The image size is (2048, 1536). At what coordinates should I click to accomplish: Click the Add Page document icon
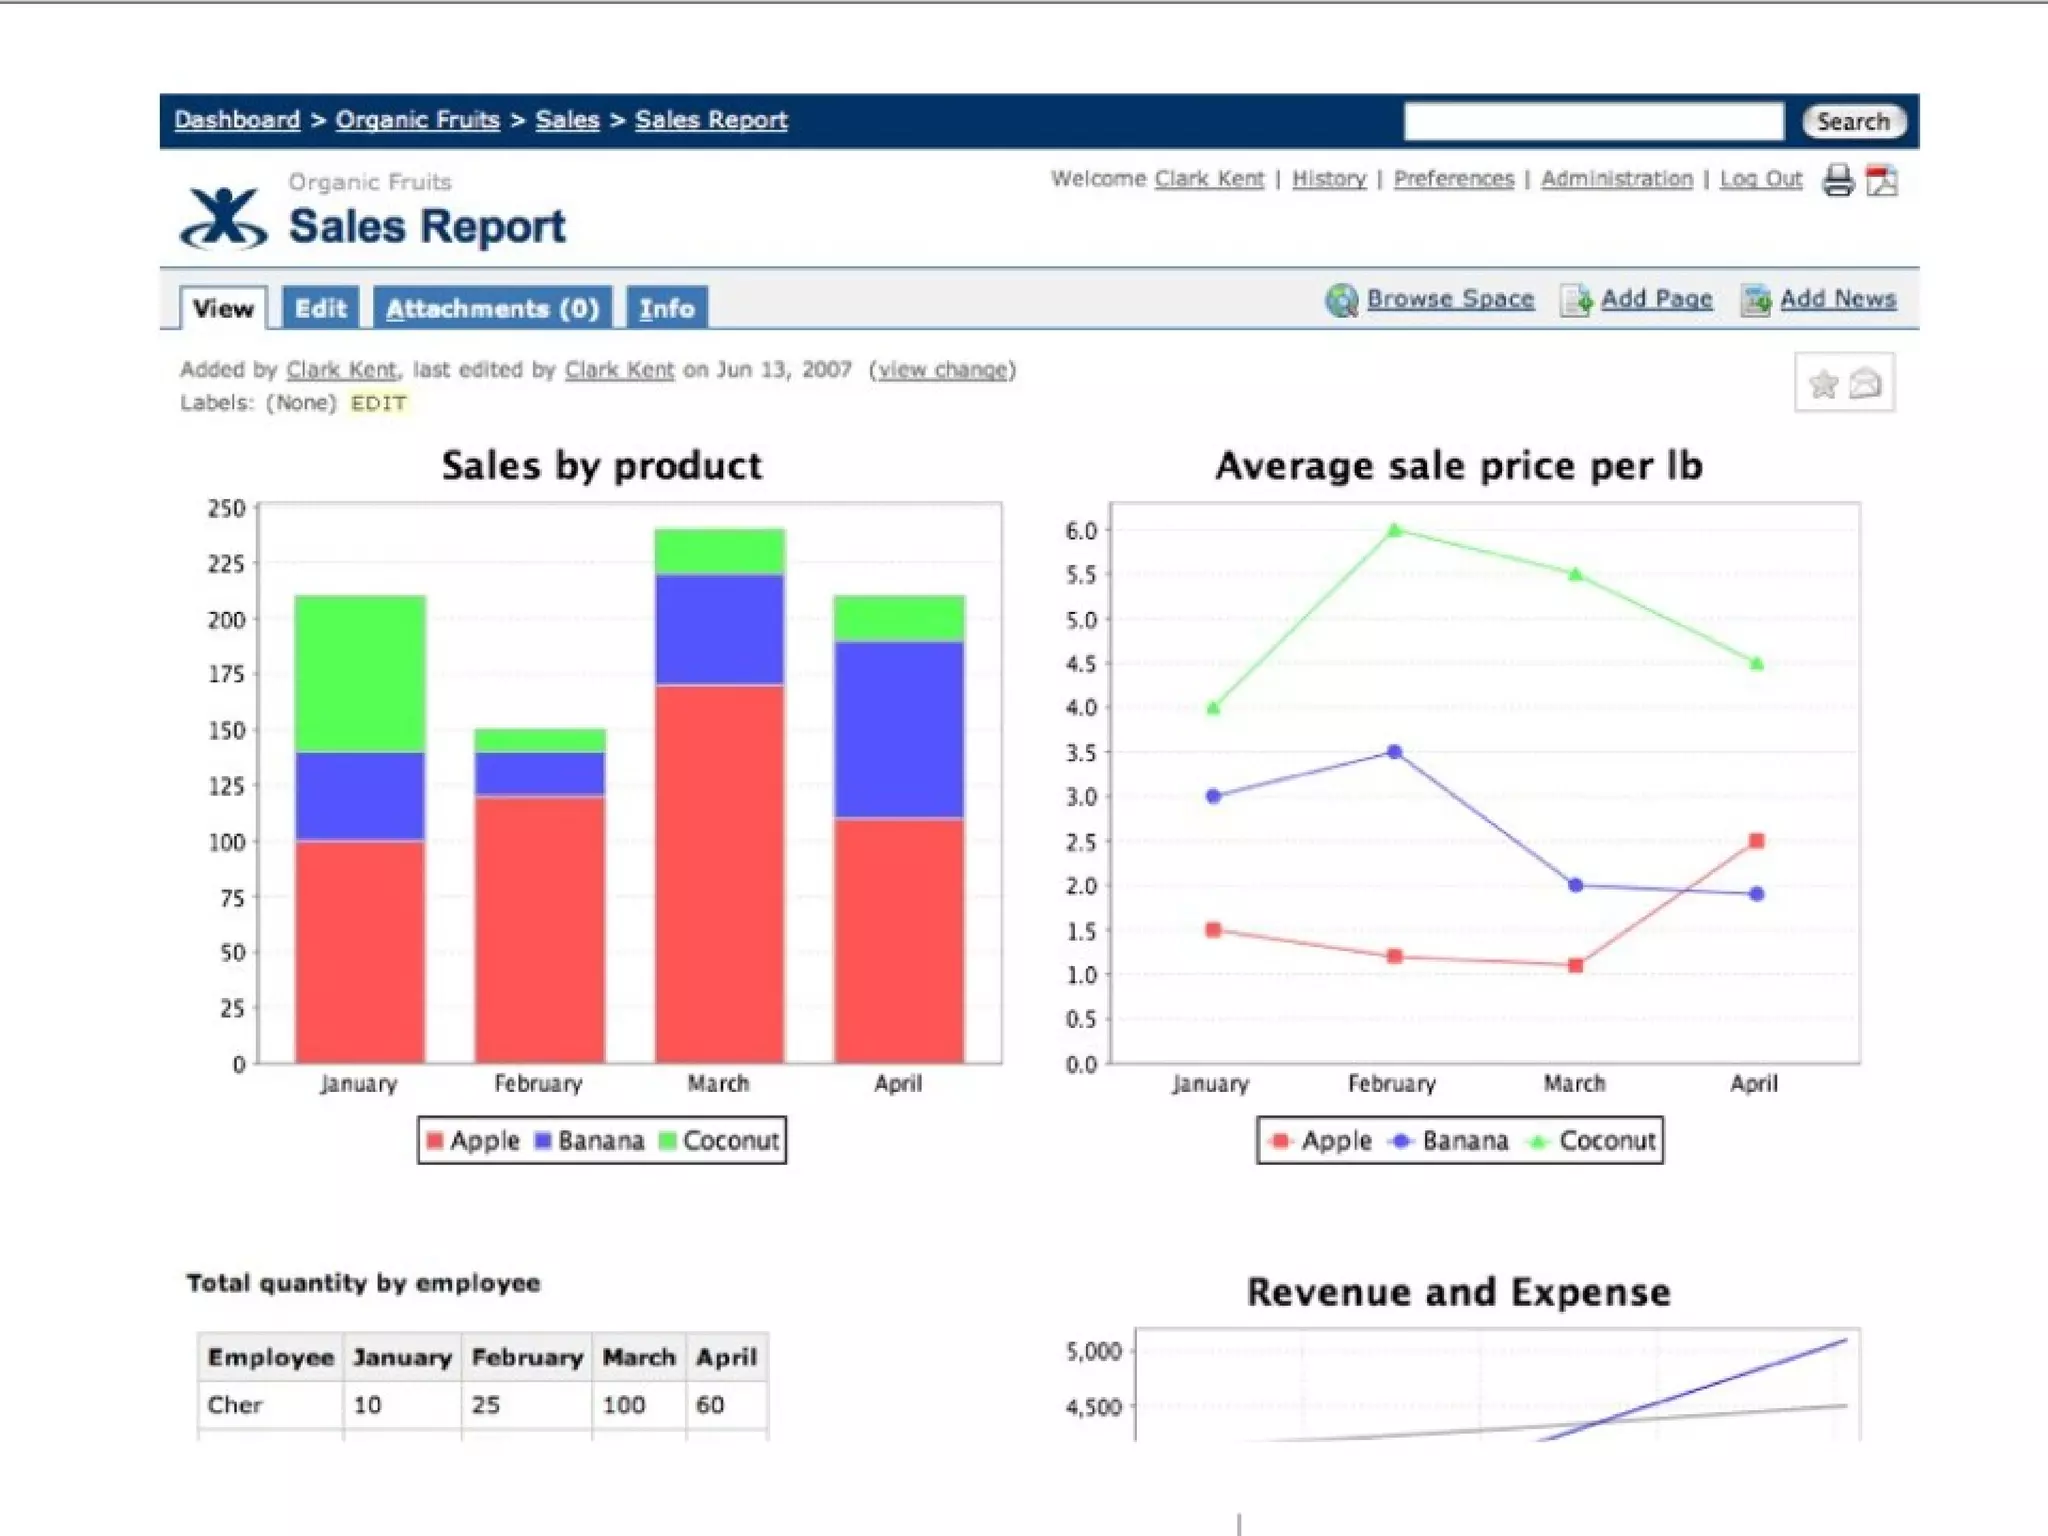[1576, 300]
